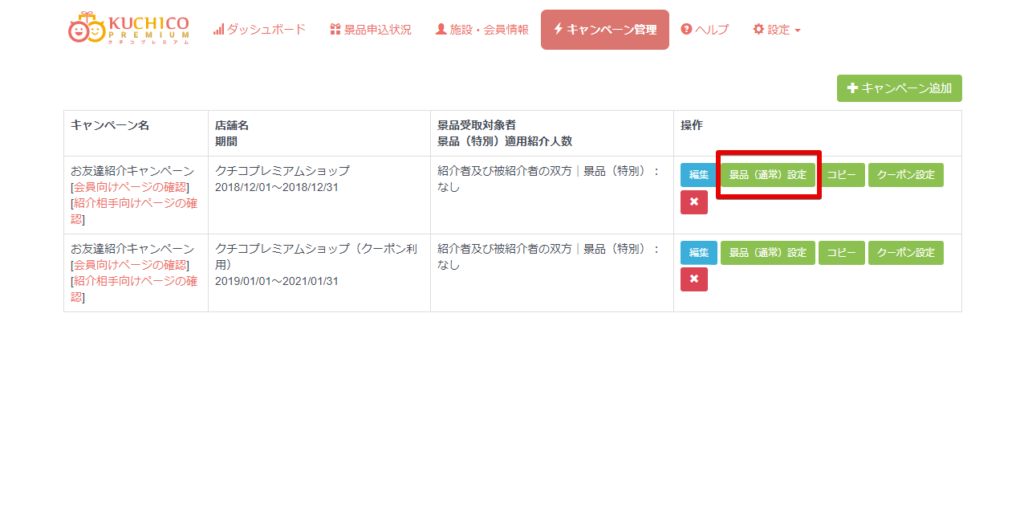Click コピー on the first campaign row
This screenshot has height=525, width=1024.
841,175
